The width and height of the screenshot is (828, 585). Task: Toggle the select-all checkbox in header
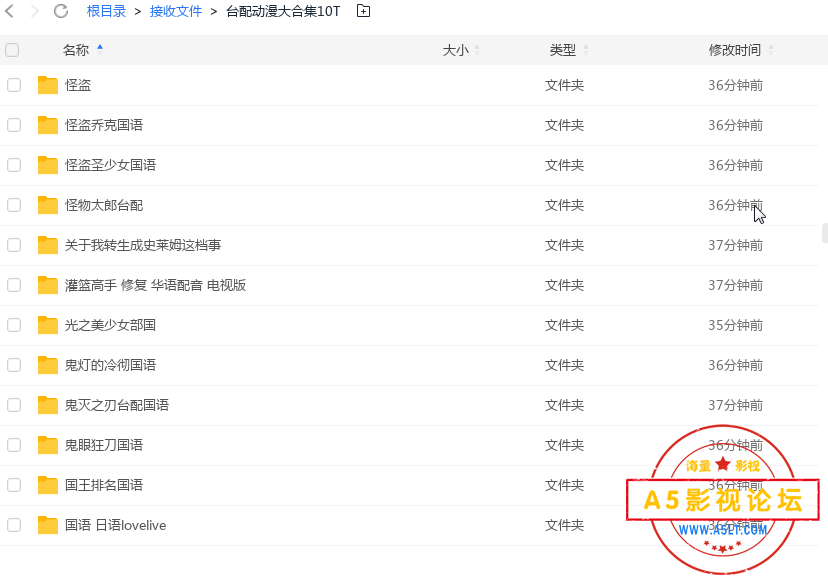point(12,50)
